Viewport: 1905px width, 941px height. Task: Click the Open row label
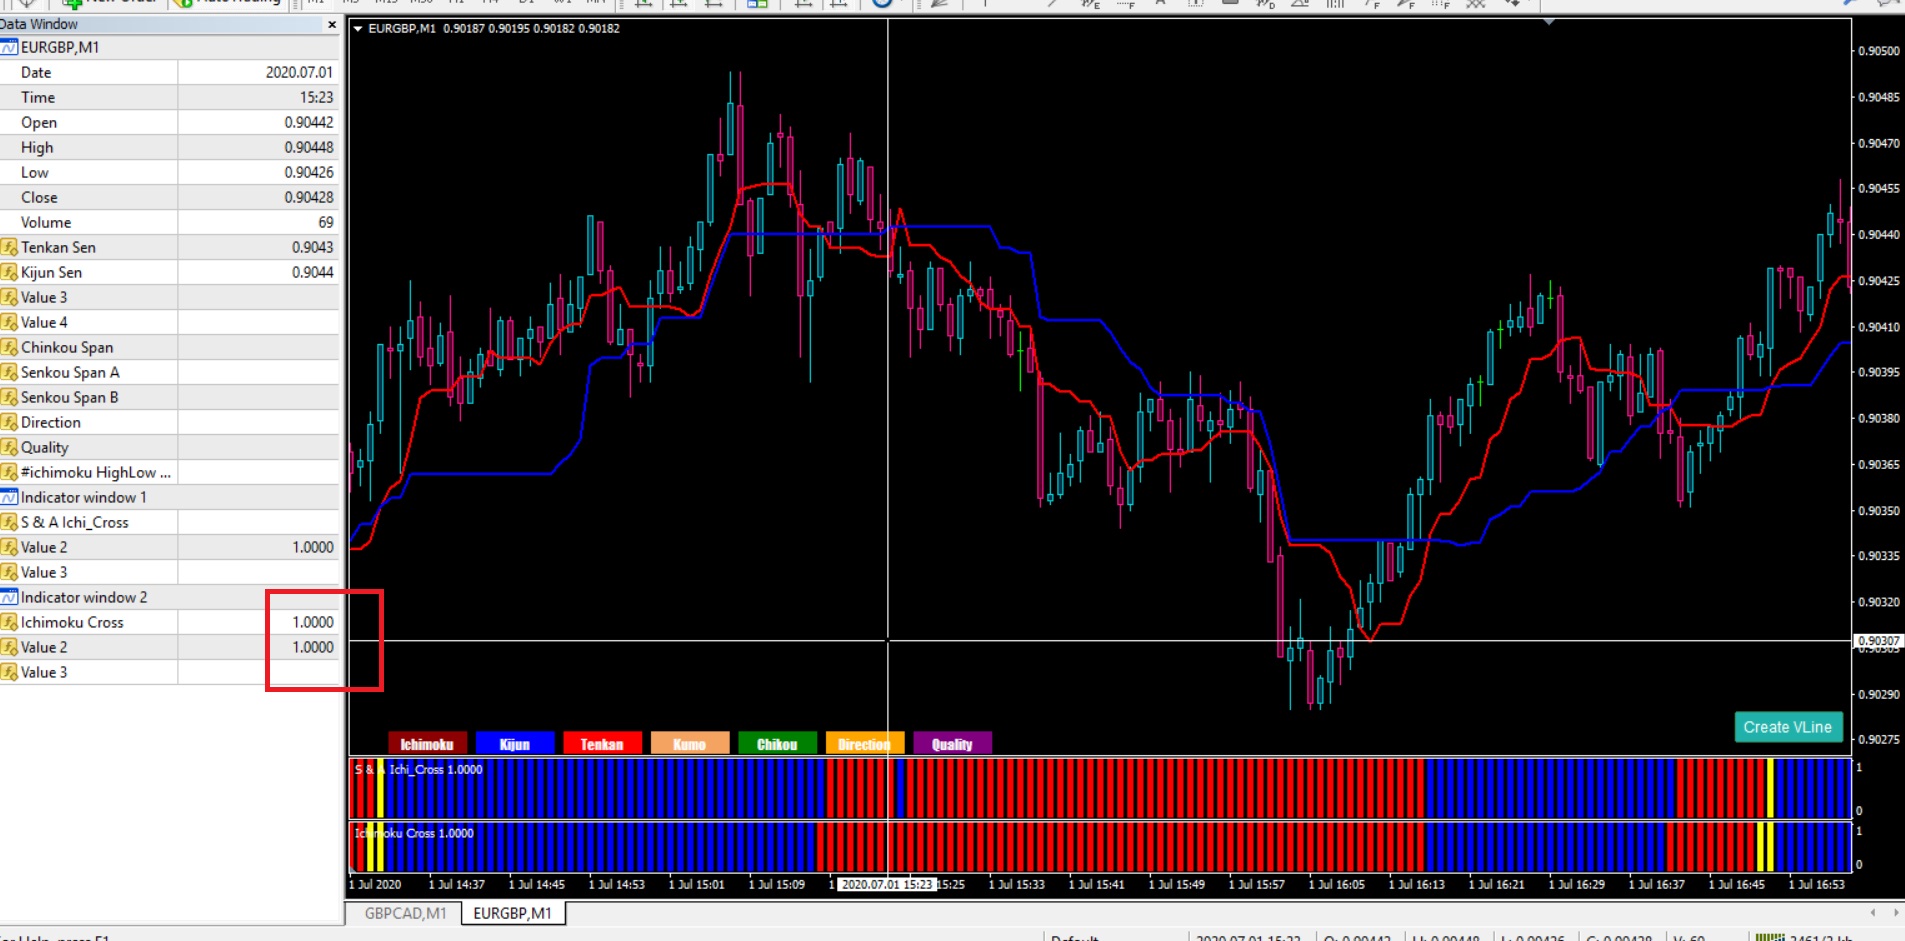39,122
